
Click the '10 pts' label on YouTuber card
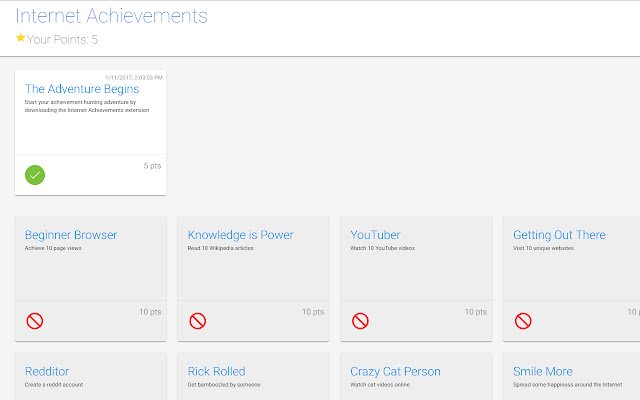476,312
